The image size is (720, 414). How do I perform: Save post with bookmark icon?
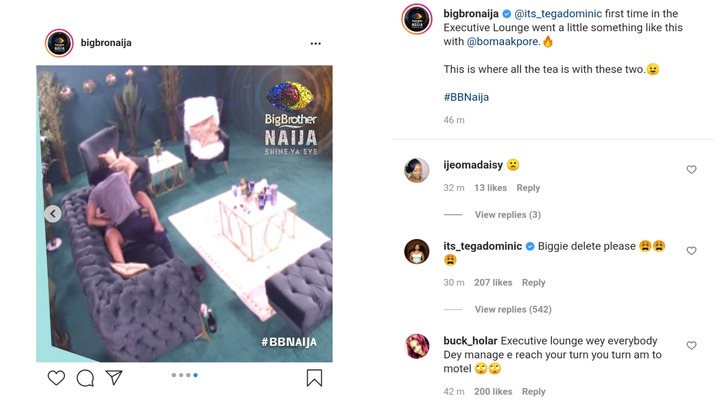(314, 378)
